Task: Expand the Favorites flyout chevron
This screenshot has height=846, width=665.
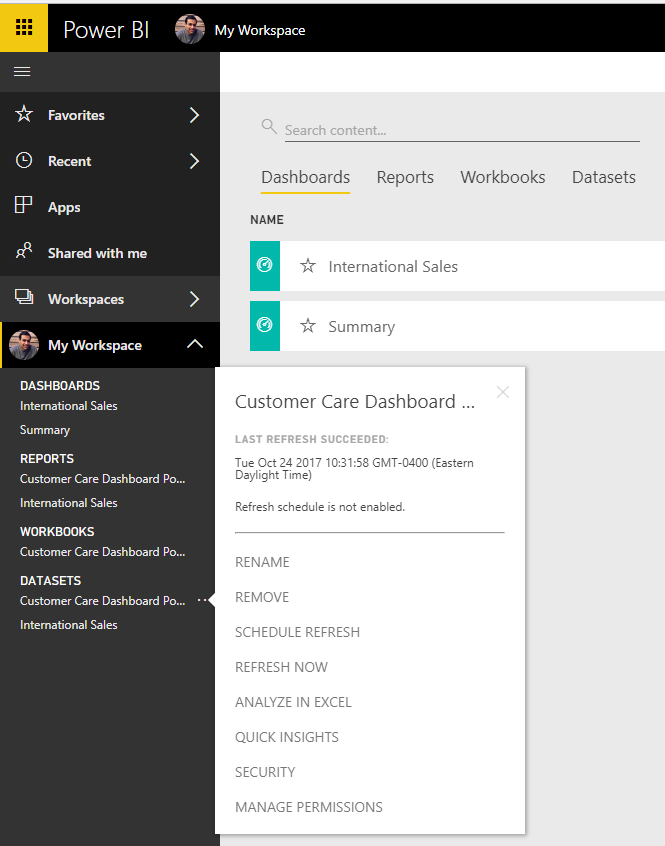Action: click(195, 115)
